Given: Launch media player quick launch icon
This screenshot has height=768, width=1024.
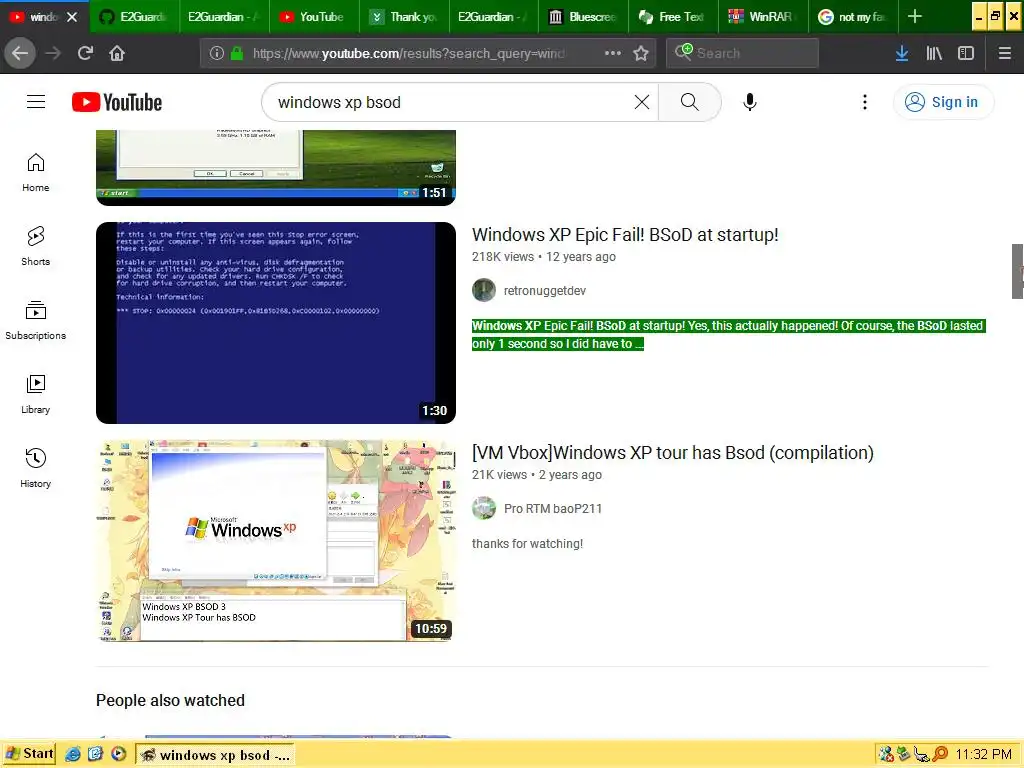Looking at the screenshot, I should point(118,754).
